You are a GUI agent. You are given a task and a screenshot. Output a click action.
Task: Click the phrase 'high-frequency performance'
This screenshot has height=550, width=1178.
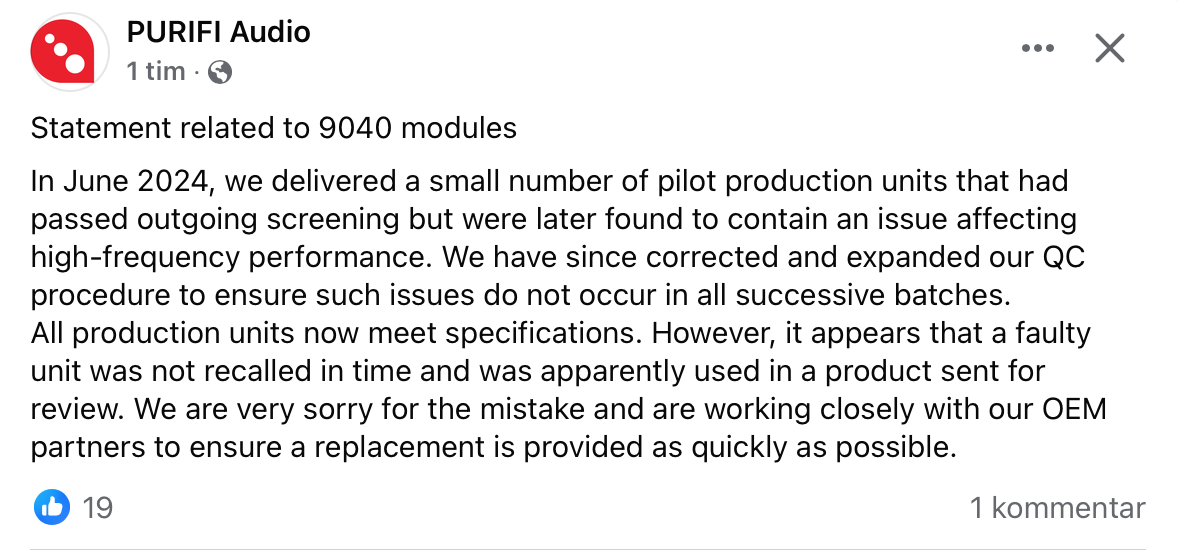[x=232, y=258]
